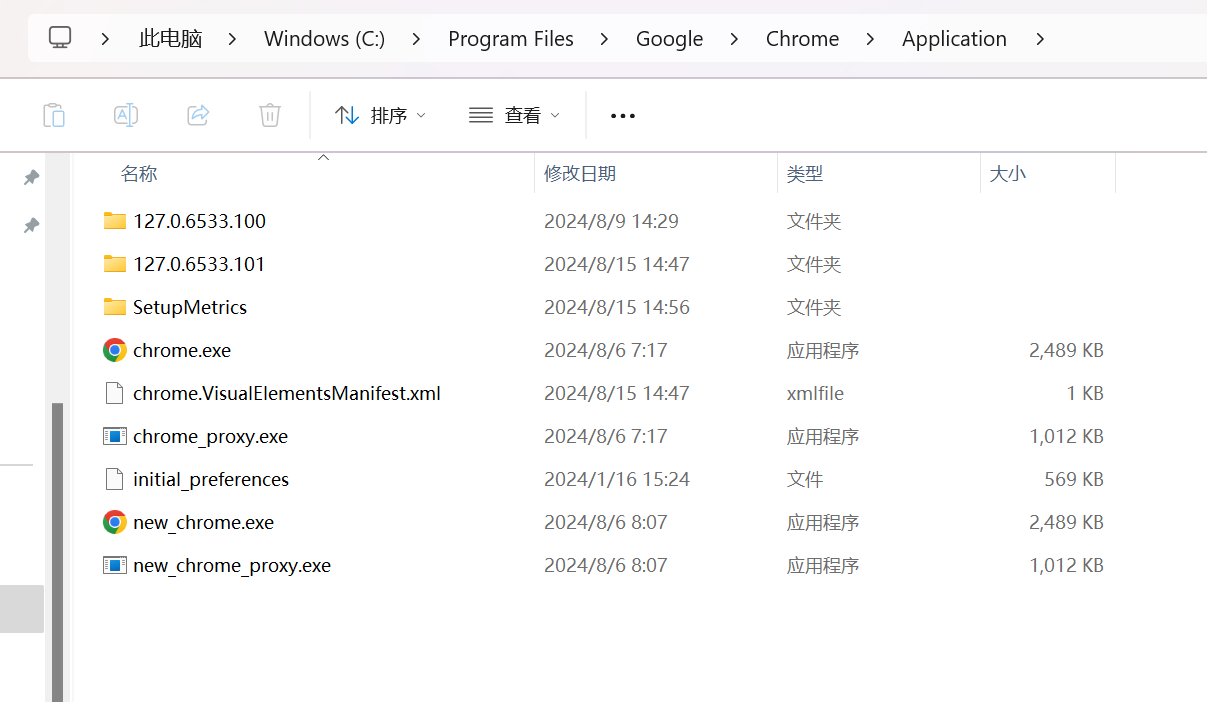Sort by the 名称 column header
The height and width of the screenshot is (702, 1207).
point(139,174)
